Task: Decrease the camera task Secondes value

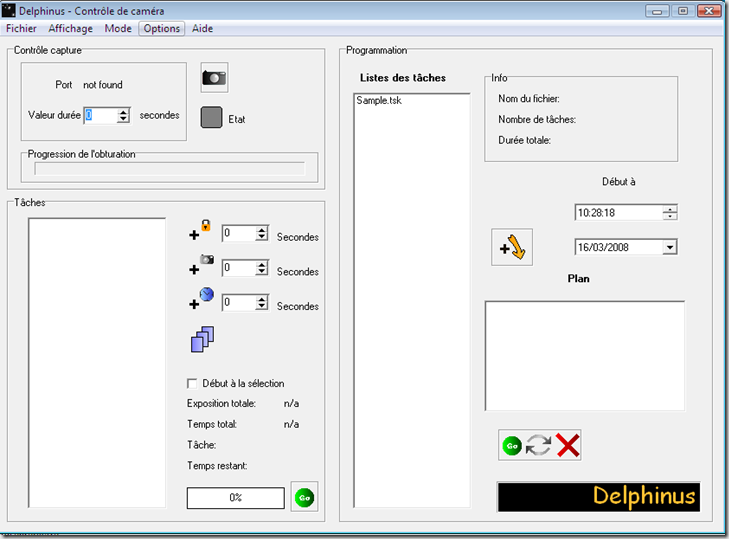Action: (x=262, y=271)
